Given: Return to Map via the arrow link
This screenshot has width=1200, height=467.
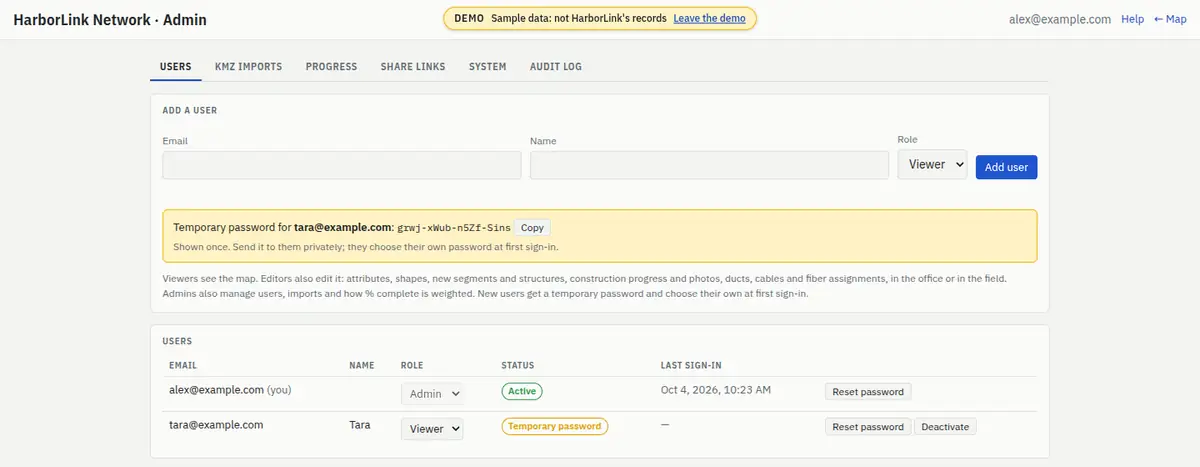Looking at the screenshot, I should (x=1170, y=19).
